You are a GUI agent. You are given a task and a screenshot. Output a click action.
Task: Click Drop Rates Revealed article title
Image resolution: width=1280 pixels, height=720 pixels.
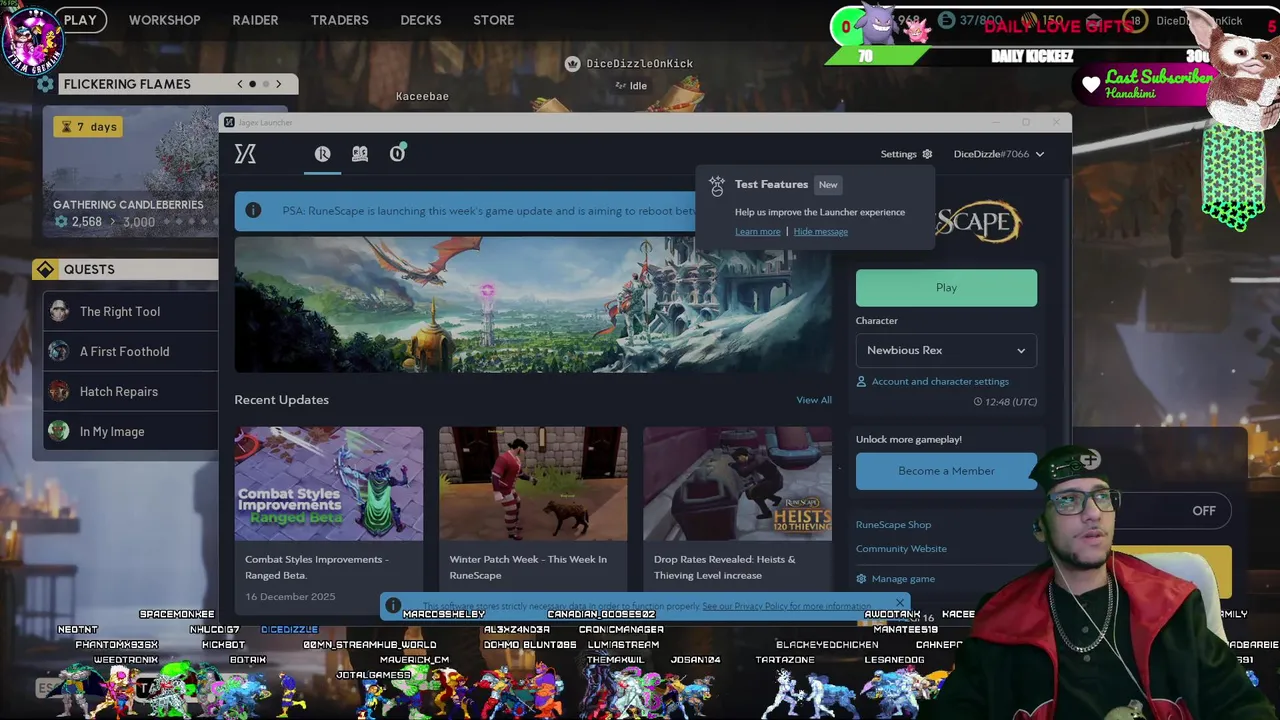click(725, 567)
